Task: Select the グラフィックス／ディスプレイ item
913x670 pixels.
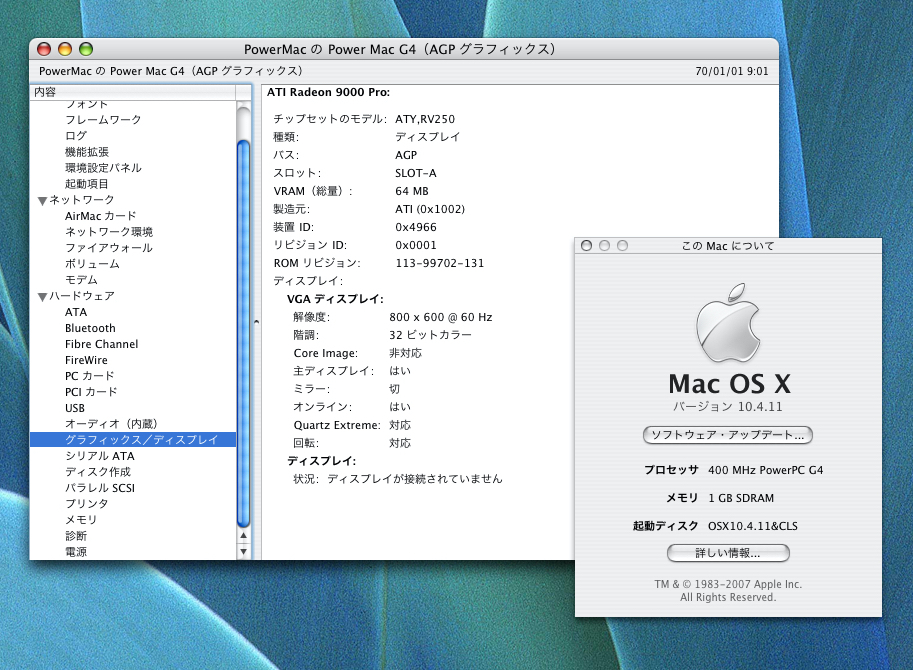Action: 141,440
